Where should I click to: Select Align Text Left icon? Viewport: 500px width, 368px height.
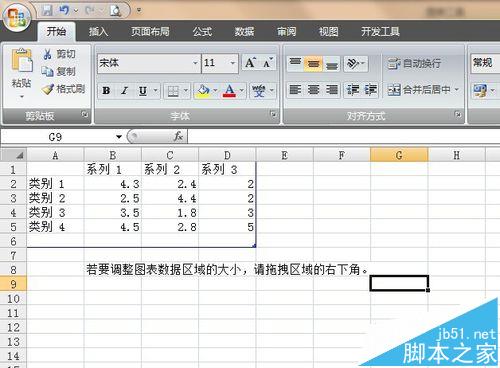click(x=295, y=90)
